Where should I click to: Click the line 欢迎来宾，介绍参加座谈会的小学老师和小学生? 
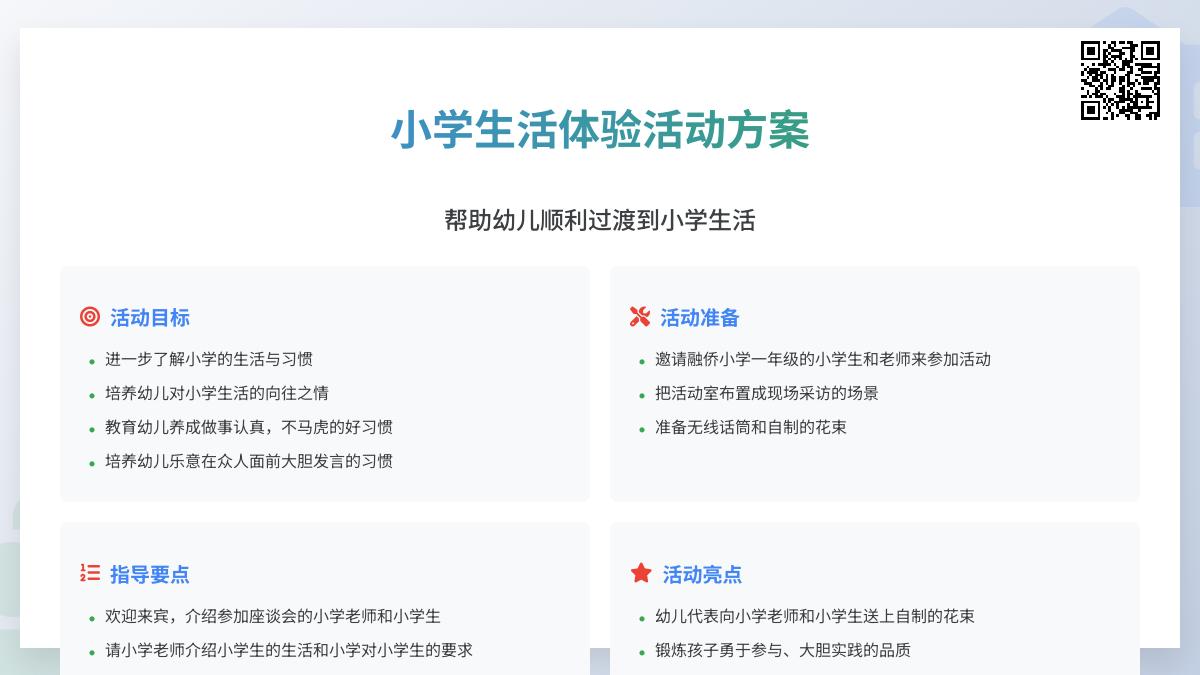[x=273, y=616]
